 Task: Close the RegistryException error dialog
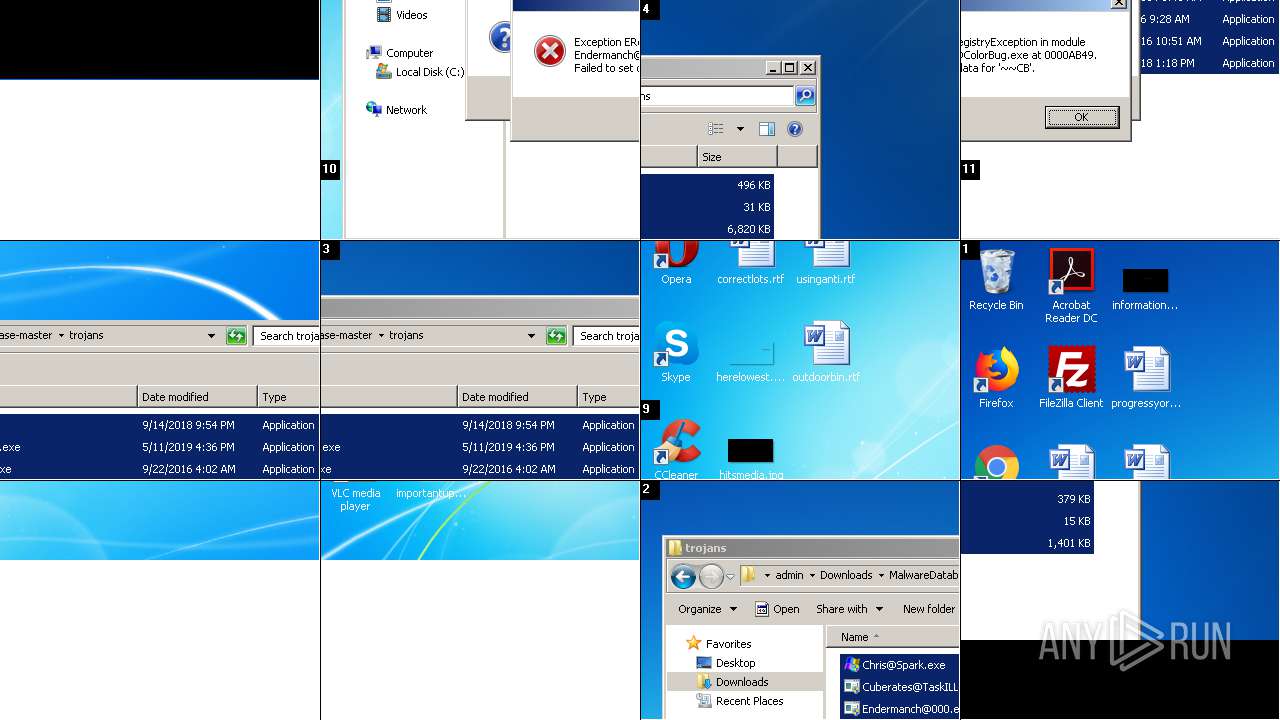[1119, 4]
